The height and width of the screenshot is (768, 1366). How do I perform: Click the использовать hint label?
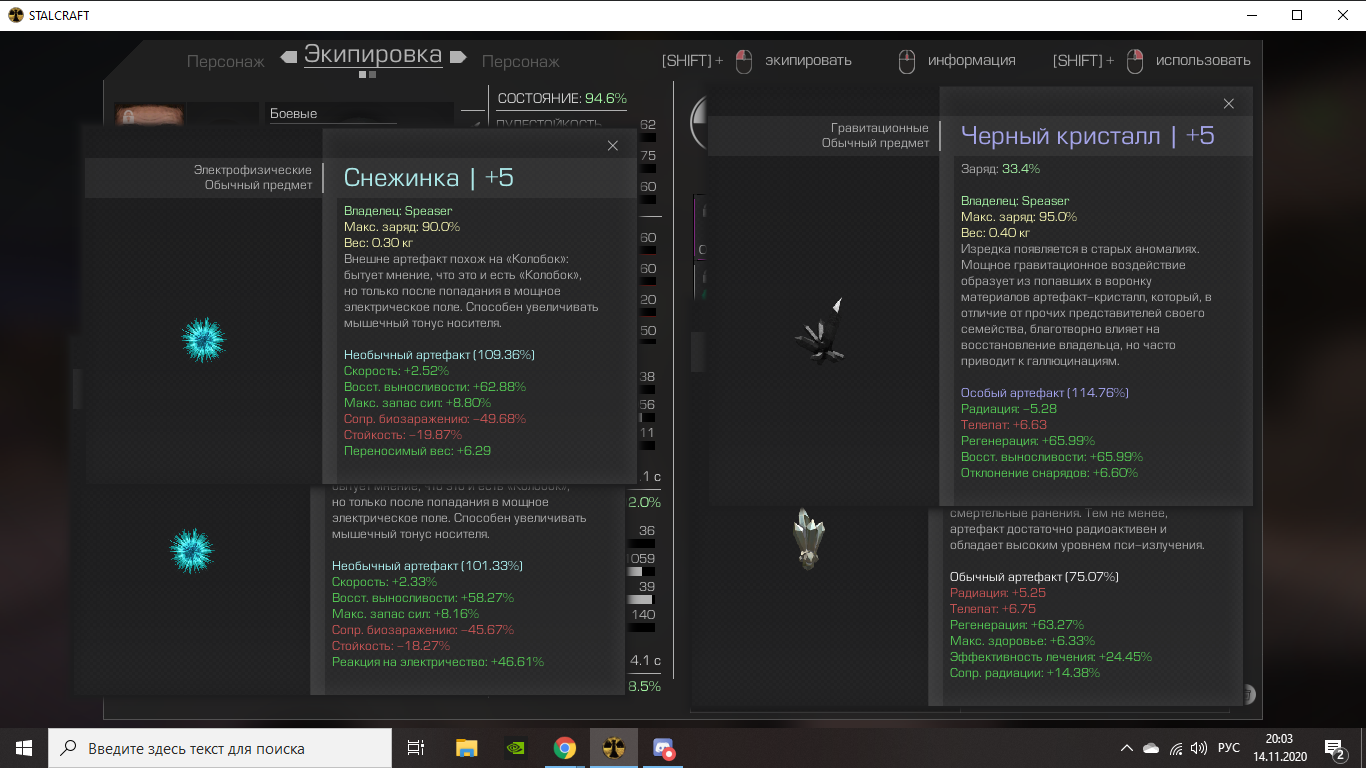[1203, 60]
